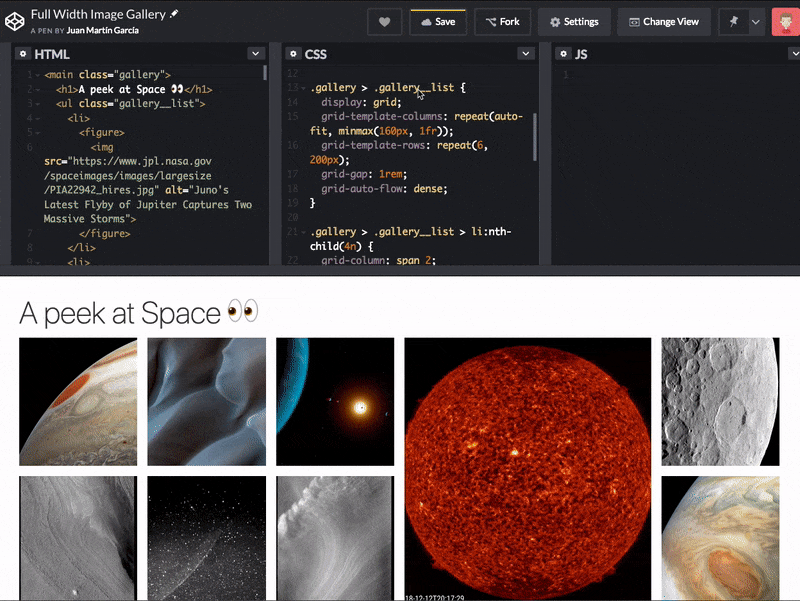The image size is (800, 601).
Task: Open the Jupiter Great Red Spot image
Action: coord(720,538)
